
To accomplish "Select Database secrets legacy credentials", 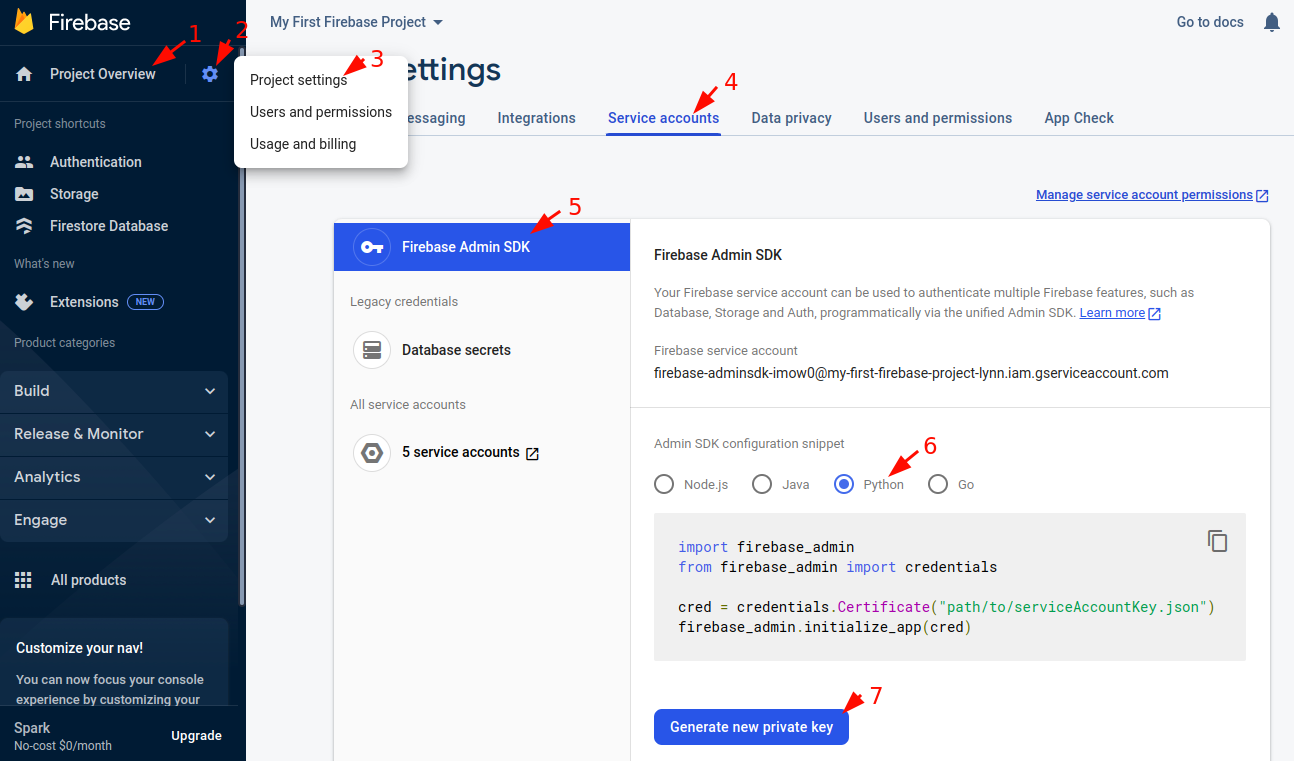I will [456, 350].
